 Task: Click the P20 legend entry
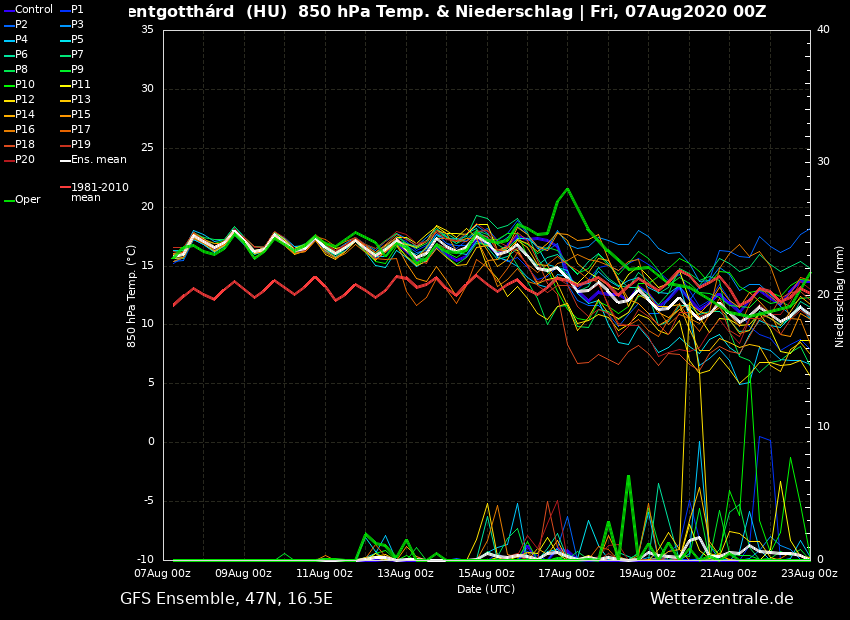24,160
